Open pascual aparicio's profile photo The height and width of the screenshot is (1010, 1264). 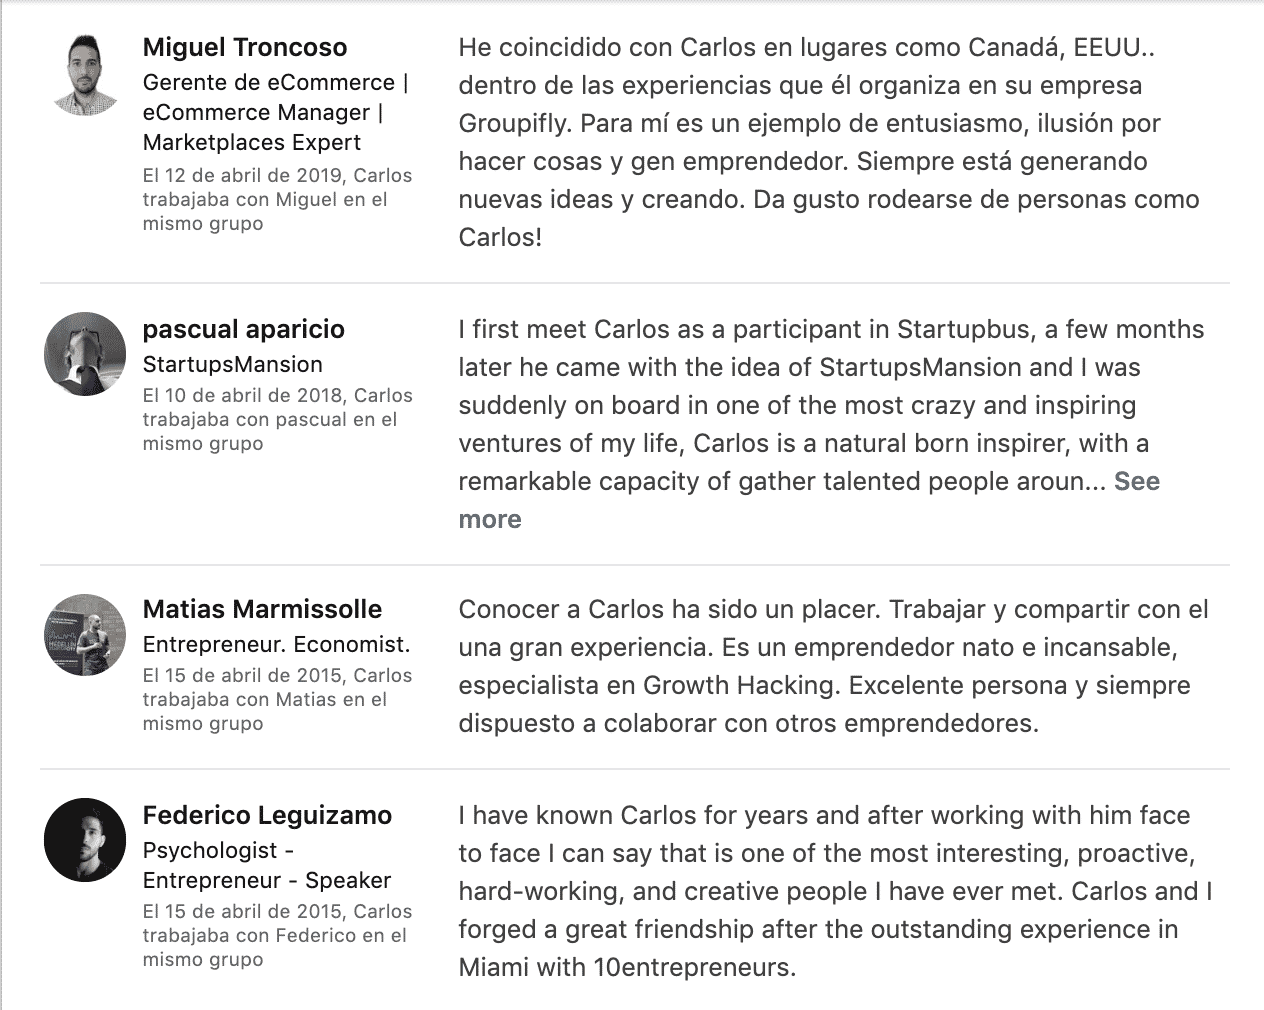point(85,354)
